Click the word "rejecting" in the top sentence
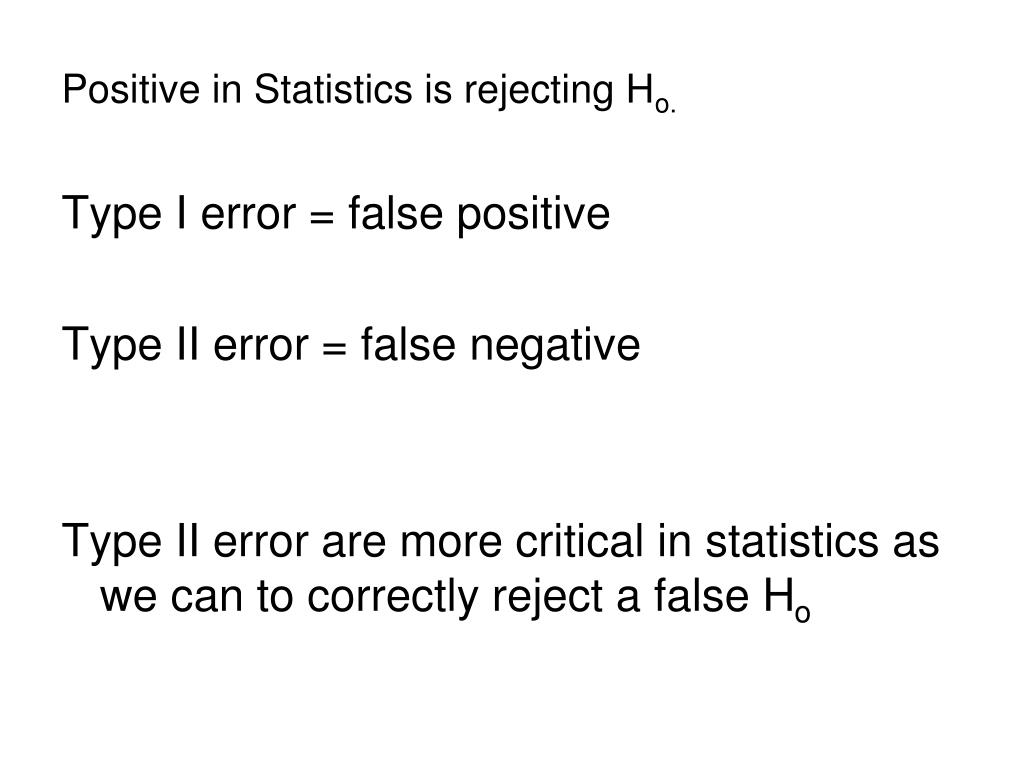 tap(539, 91)
